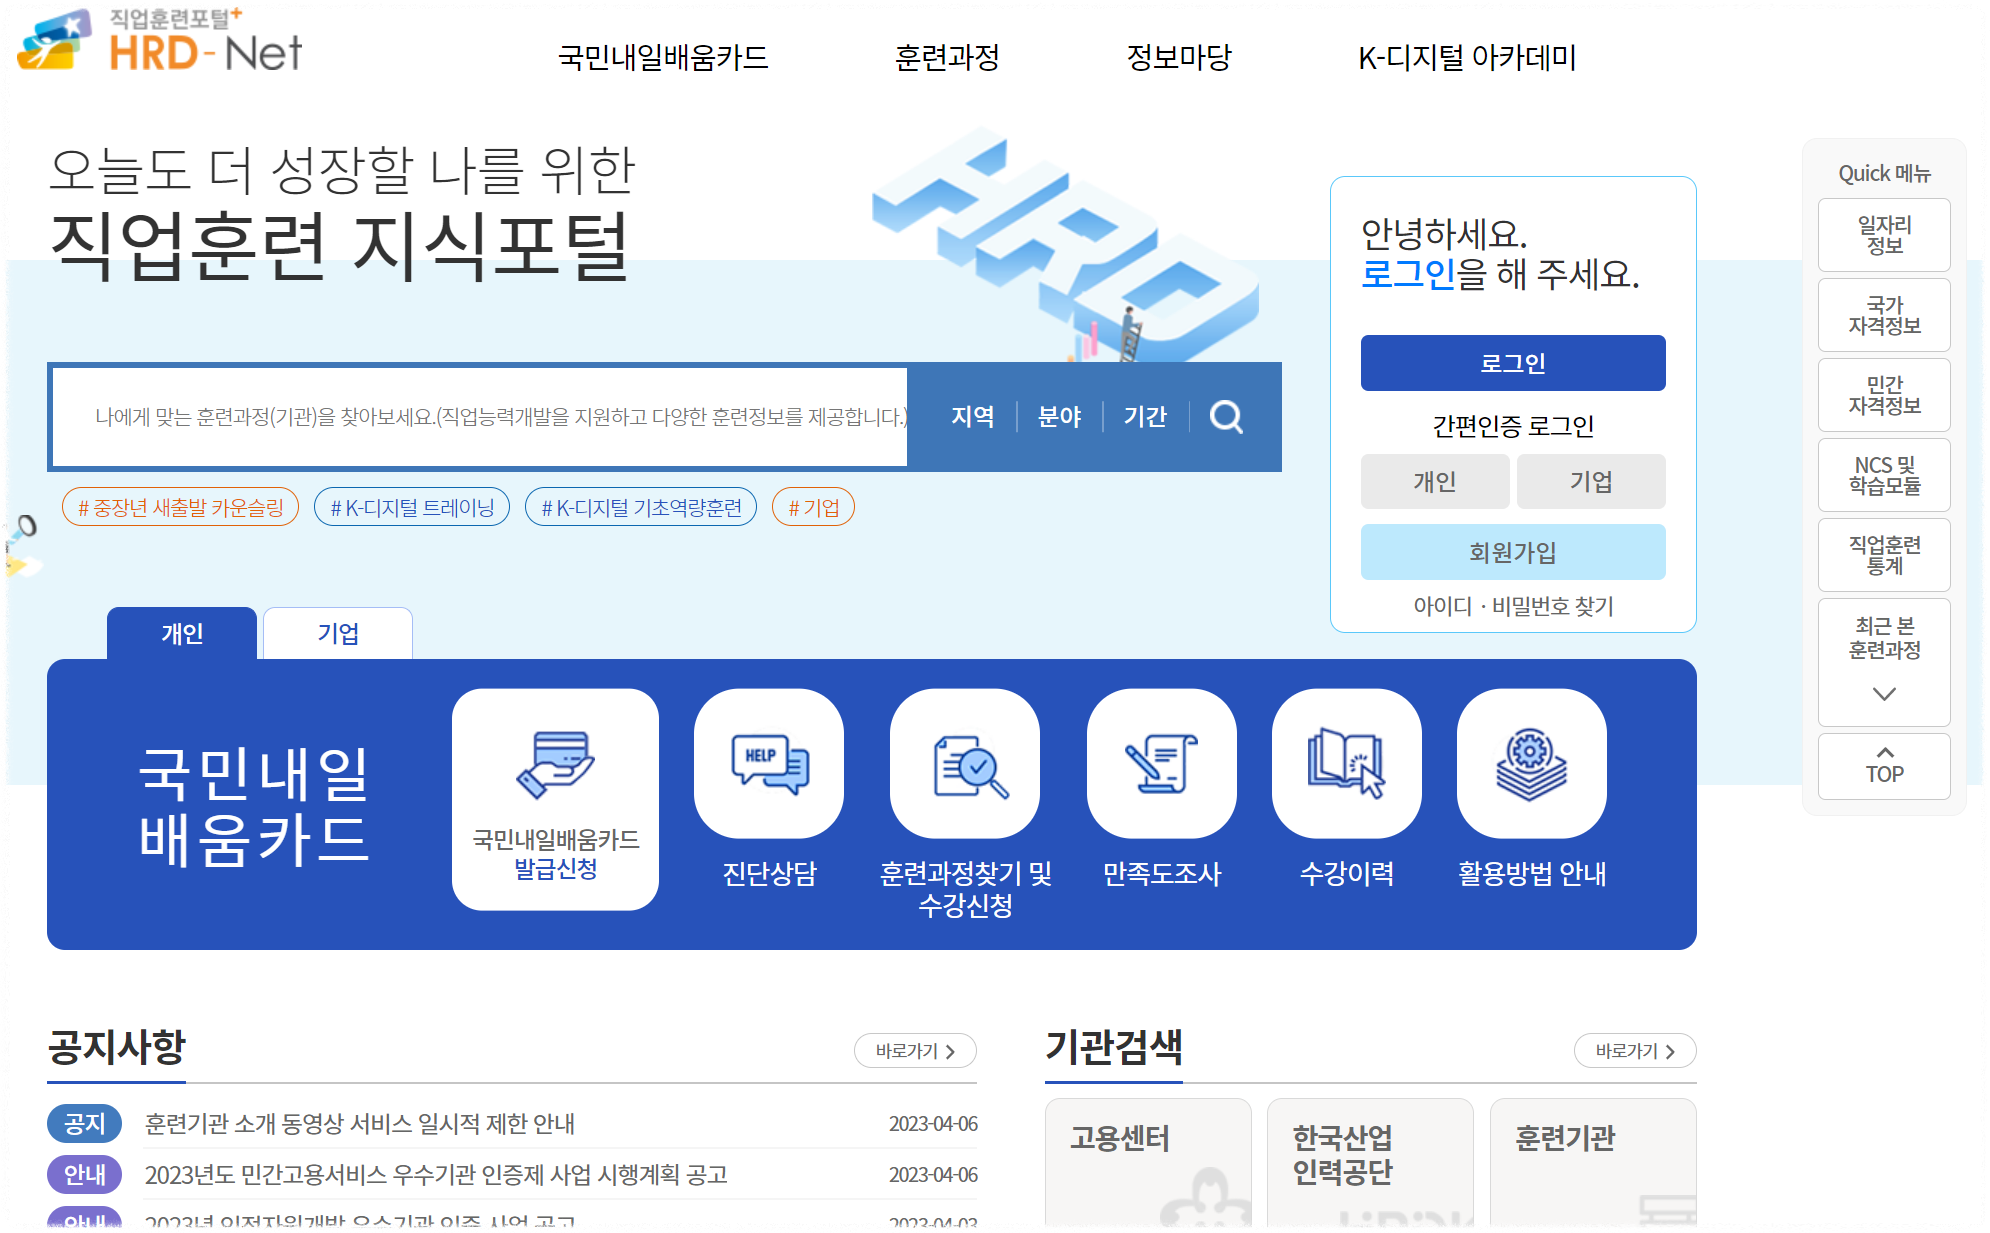The width and height of the screenshot is (1990, 1233).
Task: Select tag #K-디지털 트레이닝
Action: point(412,507)
